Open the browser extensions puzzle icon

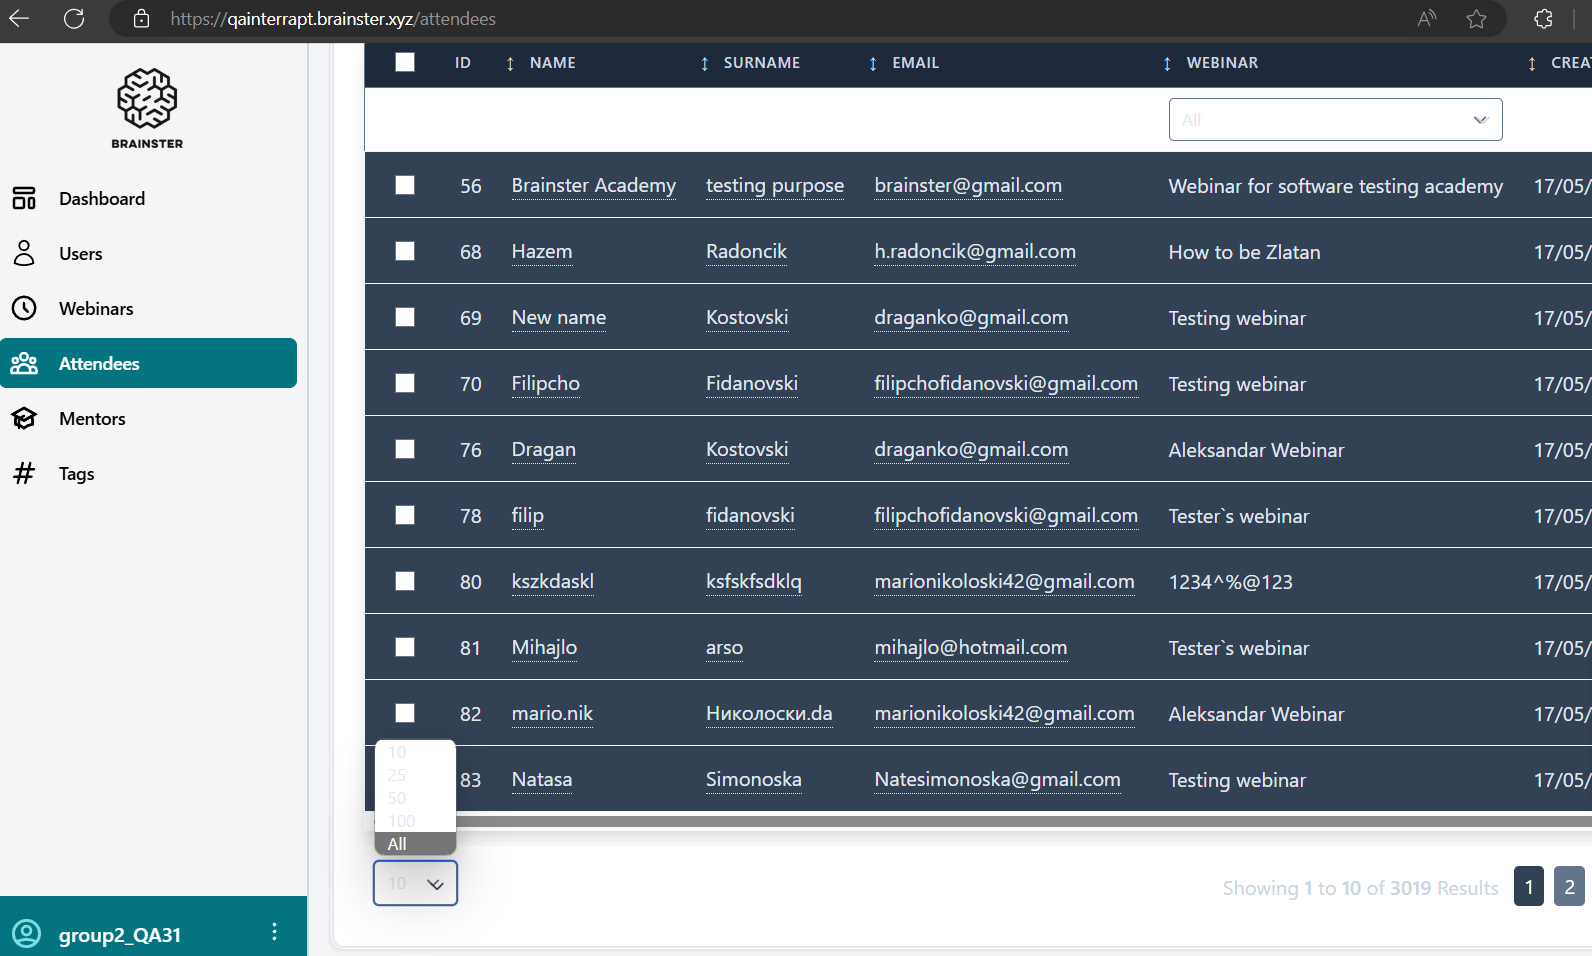1543,19
